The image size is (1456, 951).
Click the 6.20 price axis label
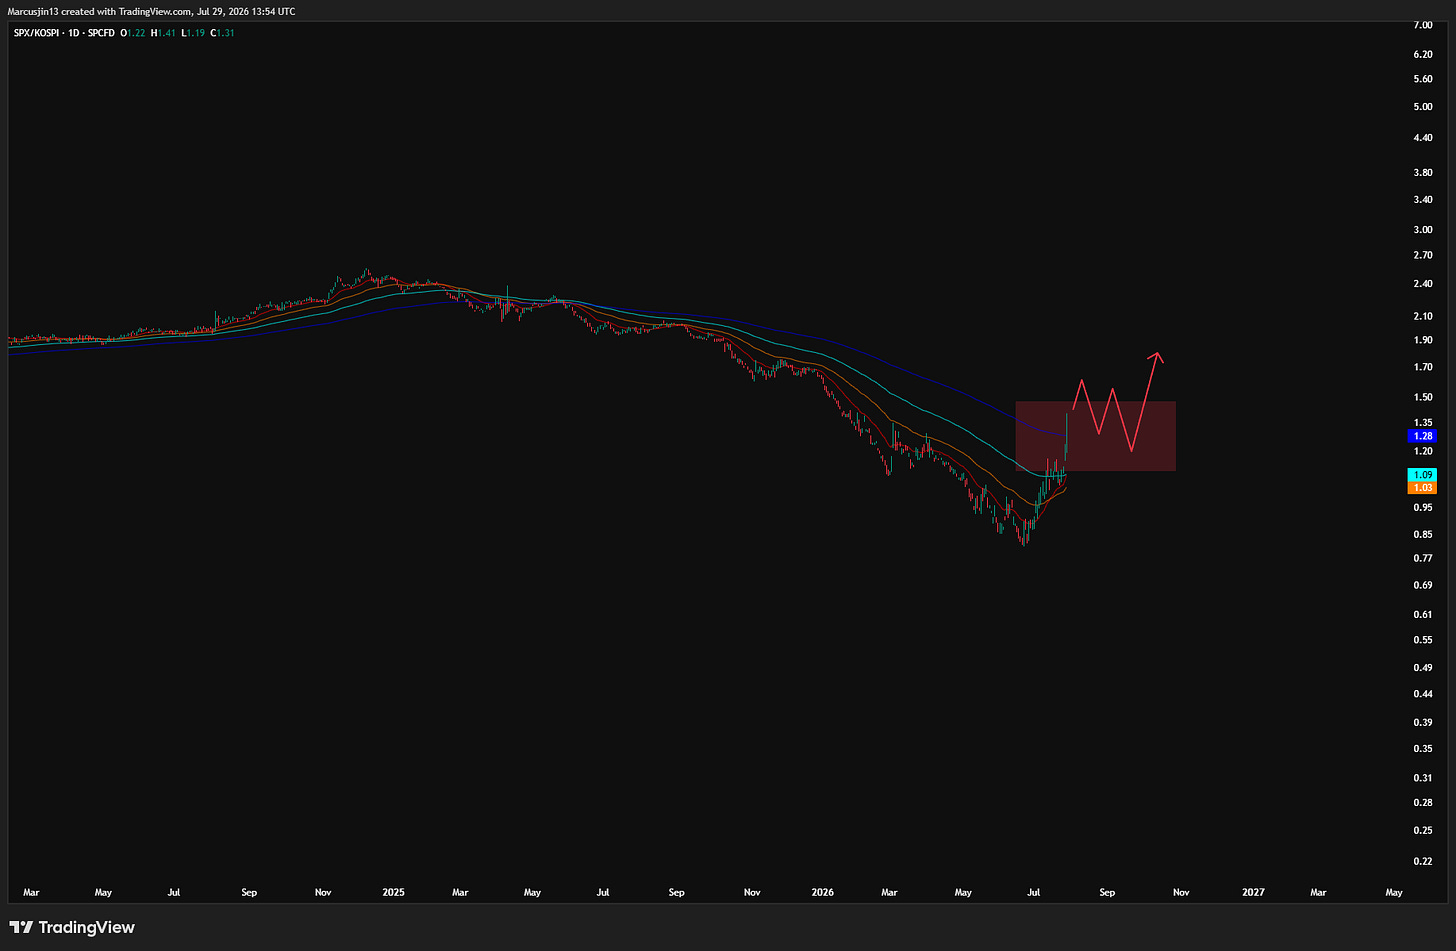pos(1422,54)
